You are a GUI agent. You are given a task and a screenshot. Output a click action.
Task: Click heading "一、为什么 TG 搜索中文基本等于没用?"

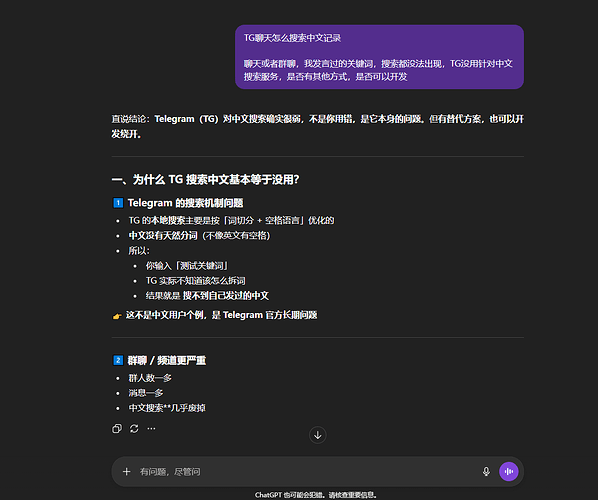[x=206, y=180]
